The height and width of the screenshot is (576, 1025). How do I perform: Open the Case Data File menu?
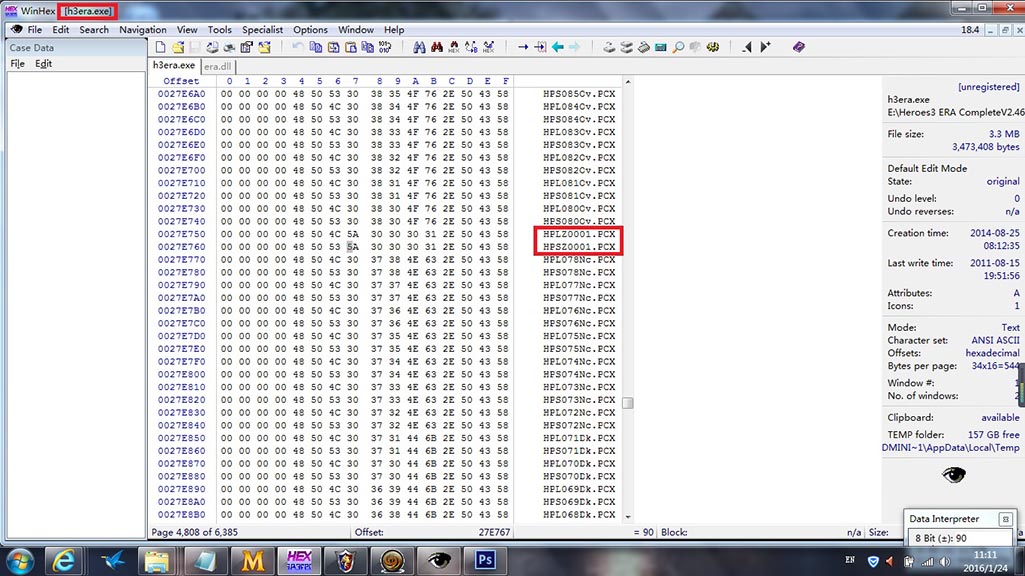coord(18,63)
